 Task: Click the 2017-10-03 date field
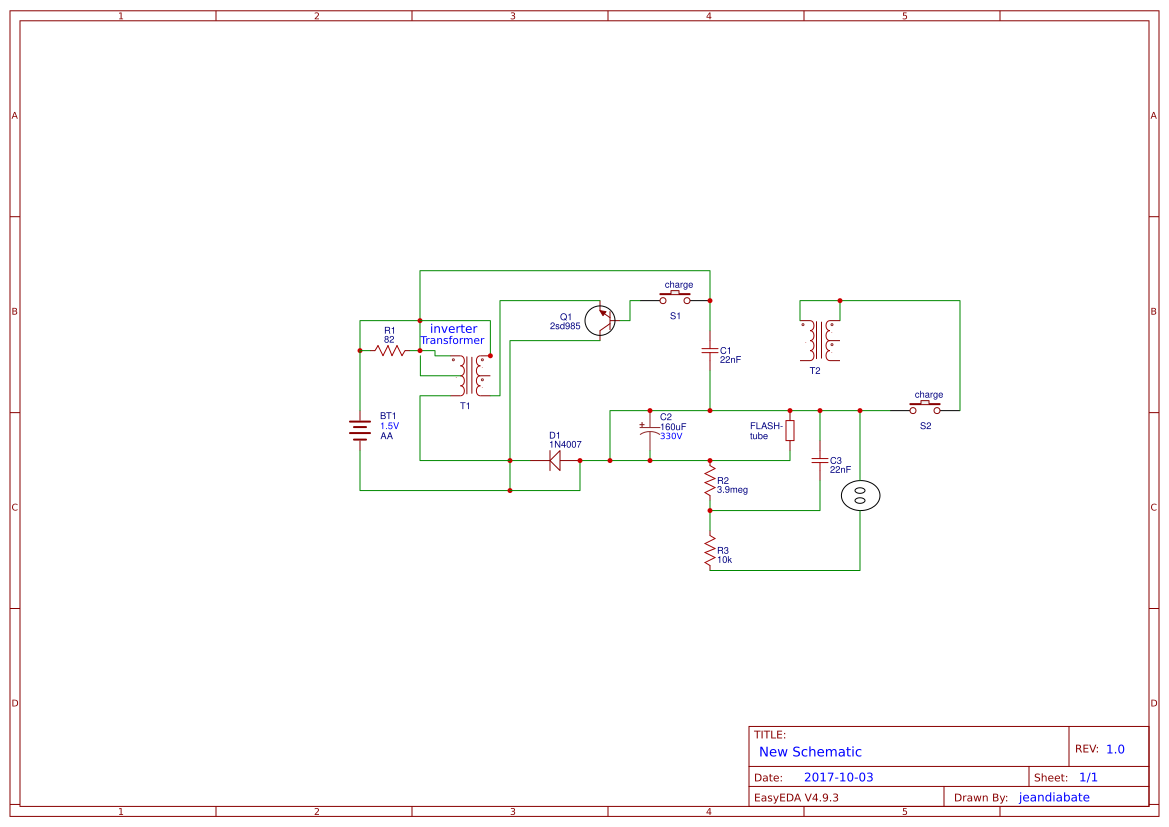[x=839, y=776]
